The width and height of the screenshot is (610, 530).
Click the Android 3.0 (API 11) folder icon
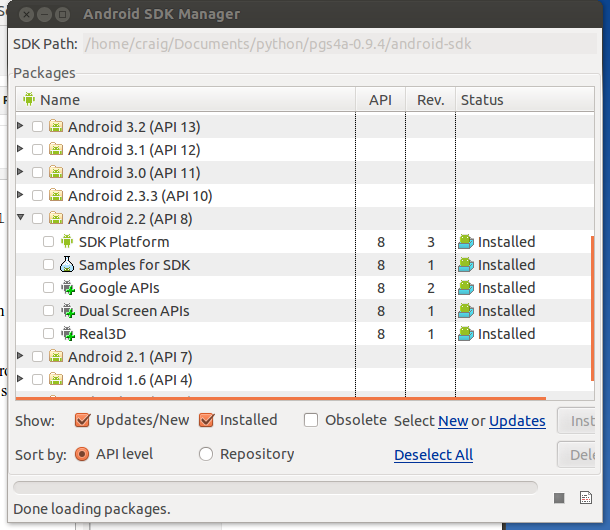coord(56,172)
